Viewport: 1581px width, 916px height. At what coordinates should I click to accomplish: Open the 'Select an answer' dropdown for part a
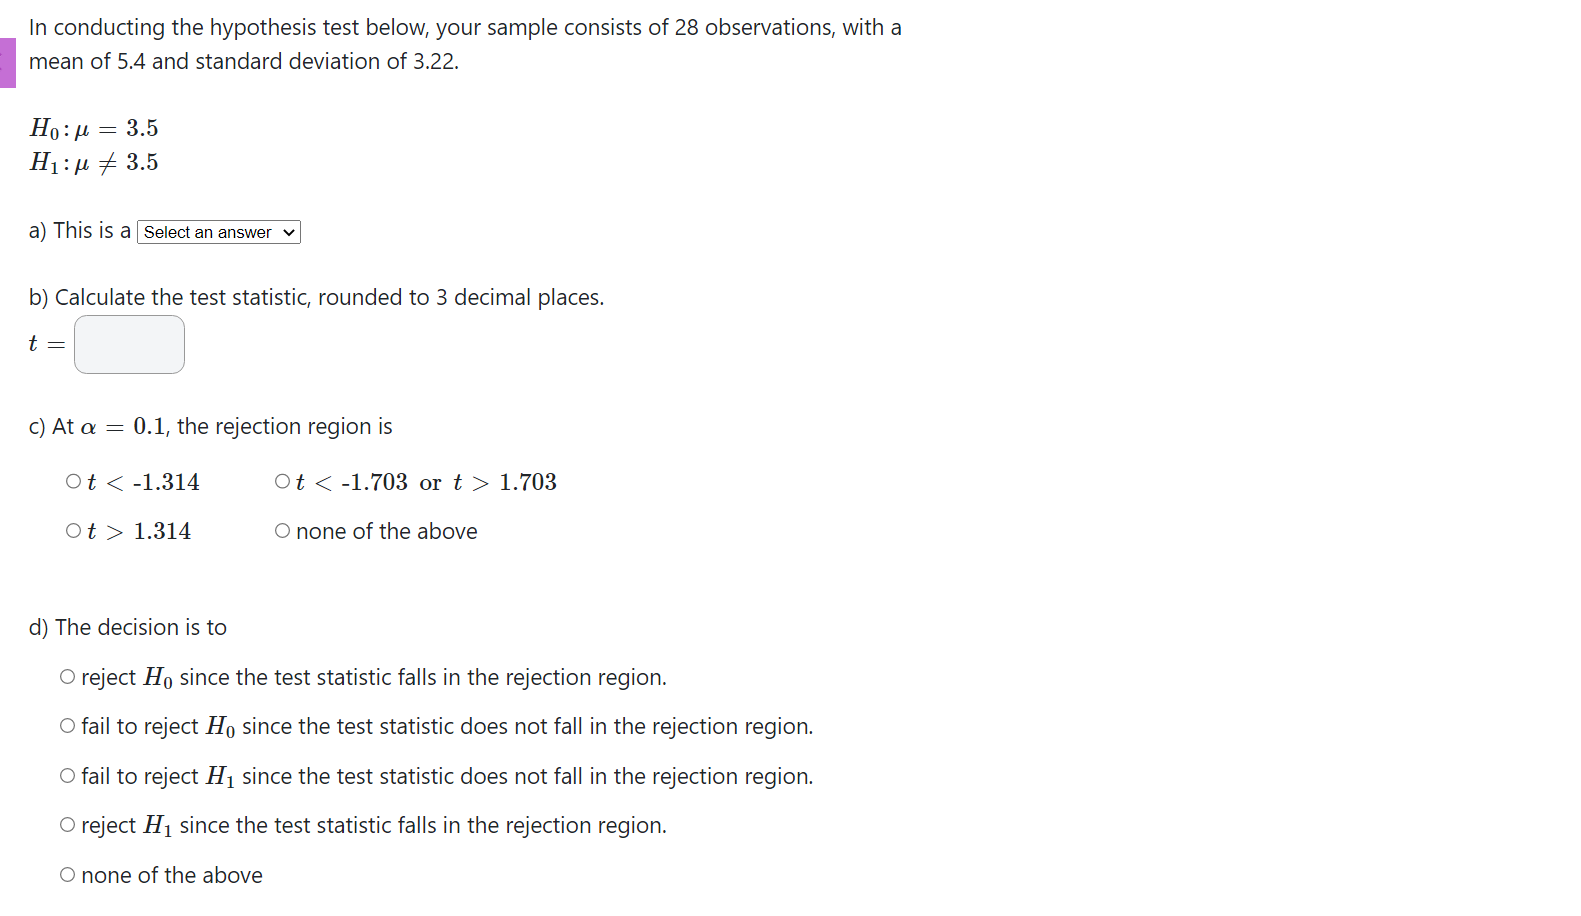coord(218,231)
